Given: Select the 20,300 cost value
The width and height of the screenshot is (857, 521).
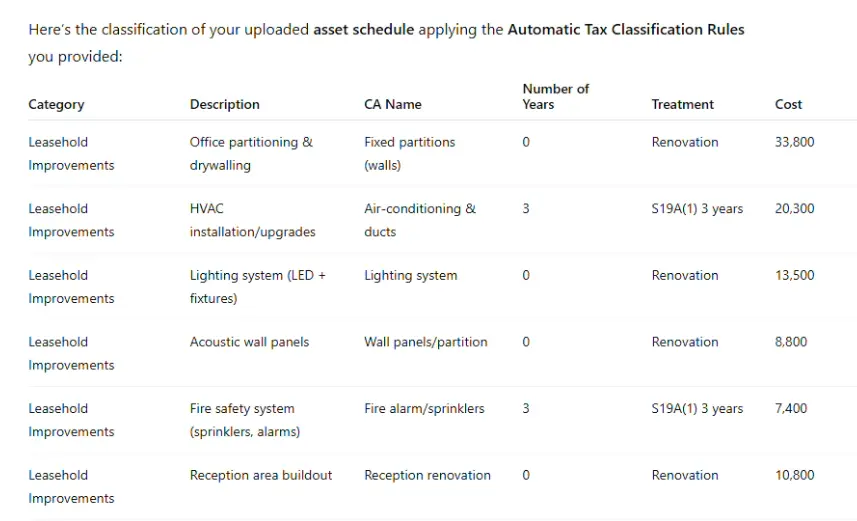Looking at the screenshot, I should click(x=795, y=209).
